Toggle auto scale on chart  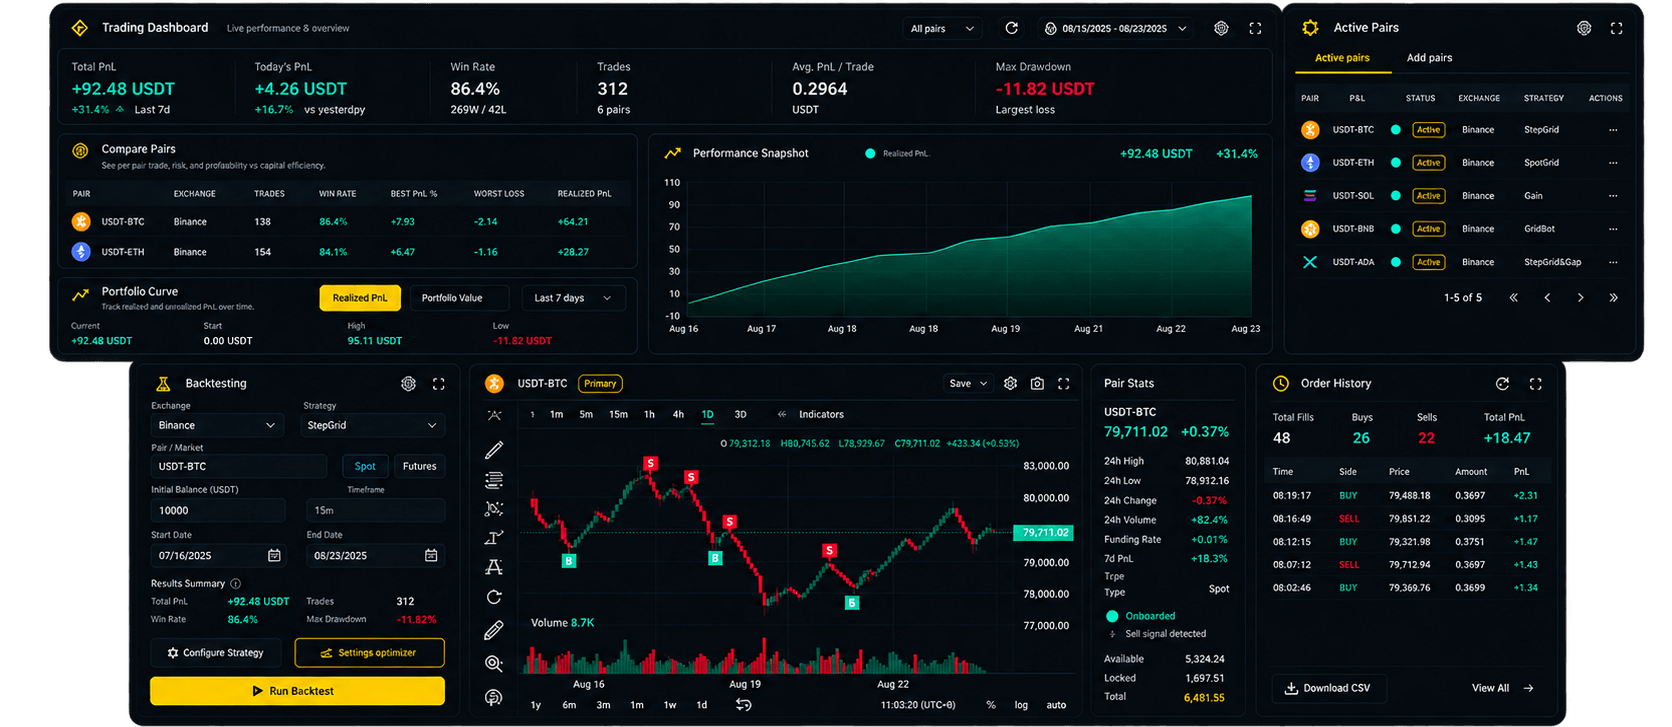click(1056, 705)
